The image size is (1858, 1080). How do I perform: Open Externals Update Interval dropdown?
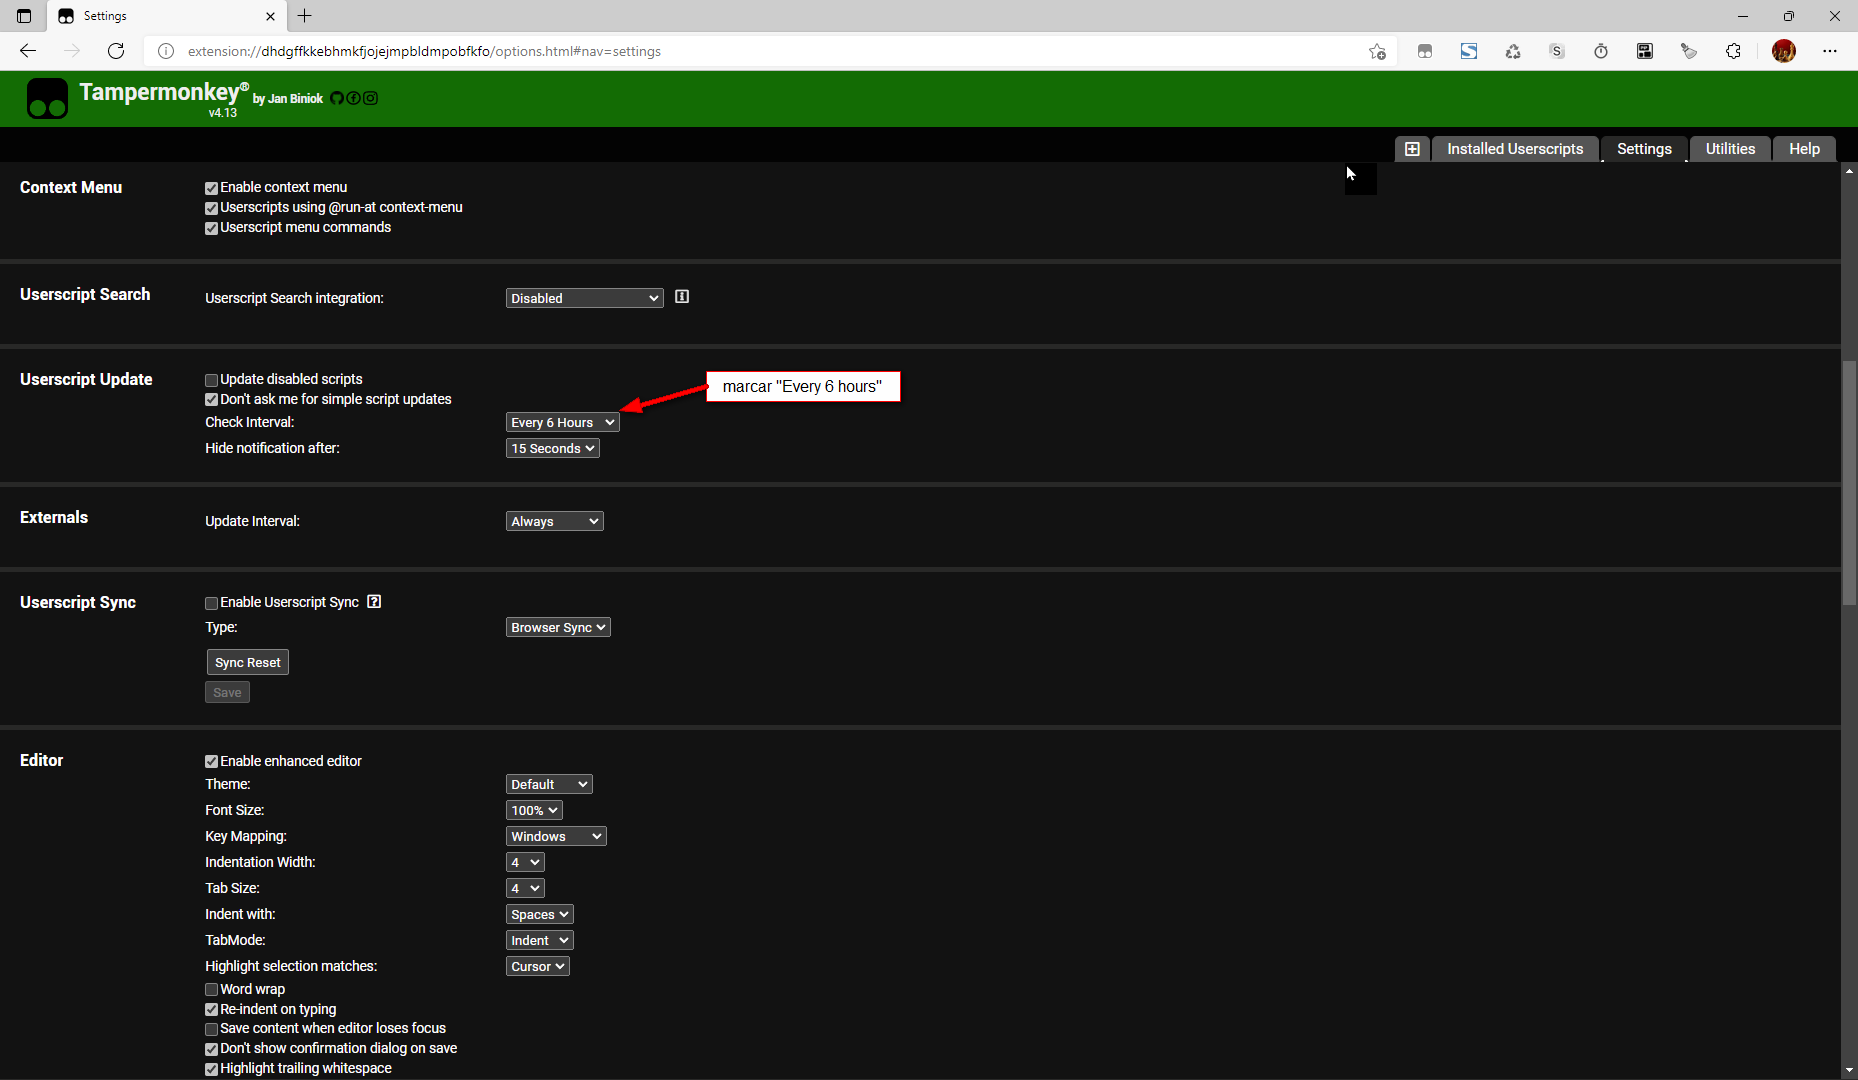[554, 521]
